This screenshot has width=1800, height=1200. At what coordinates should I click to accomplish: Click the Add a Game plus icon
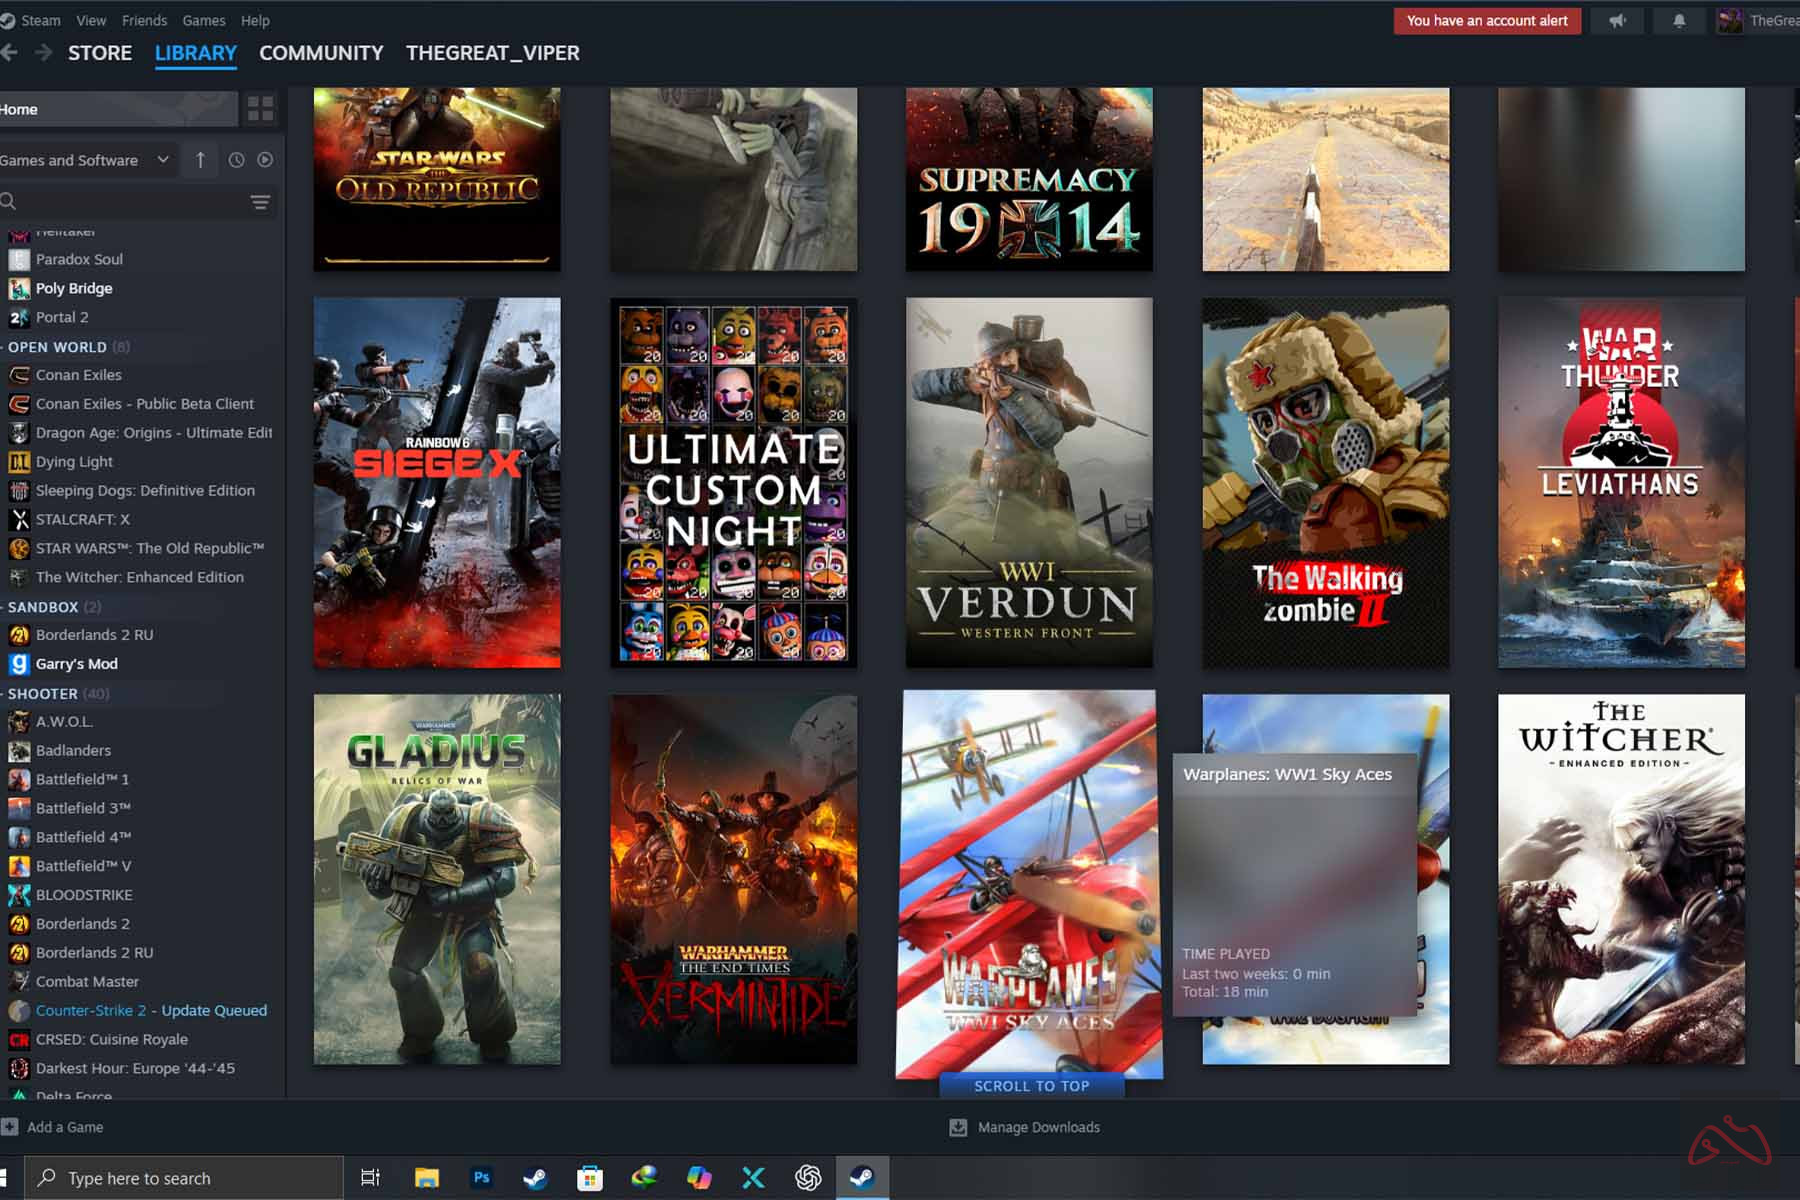click(x=10, y=1127)
